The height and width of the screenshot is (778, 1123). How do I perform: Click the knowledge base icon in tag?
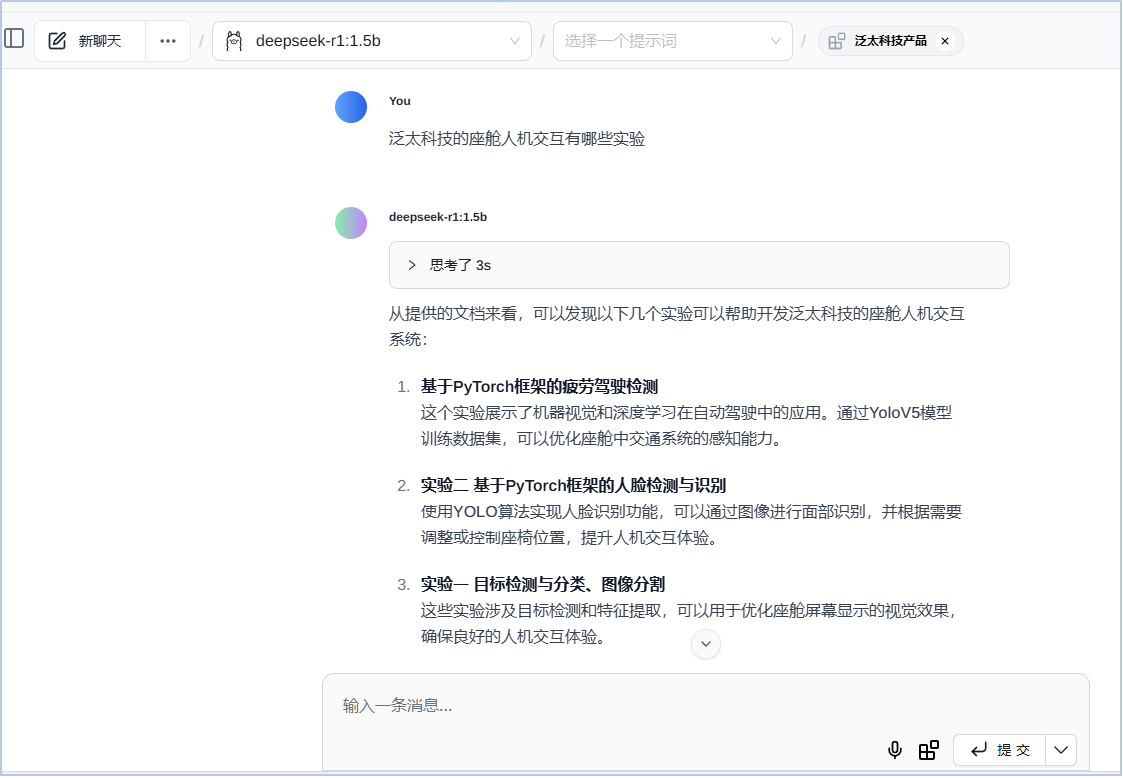pyautogui.click(x=837, y=41)
